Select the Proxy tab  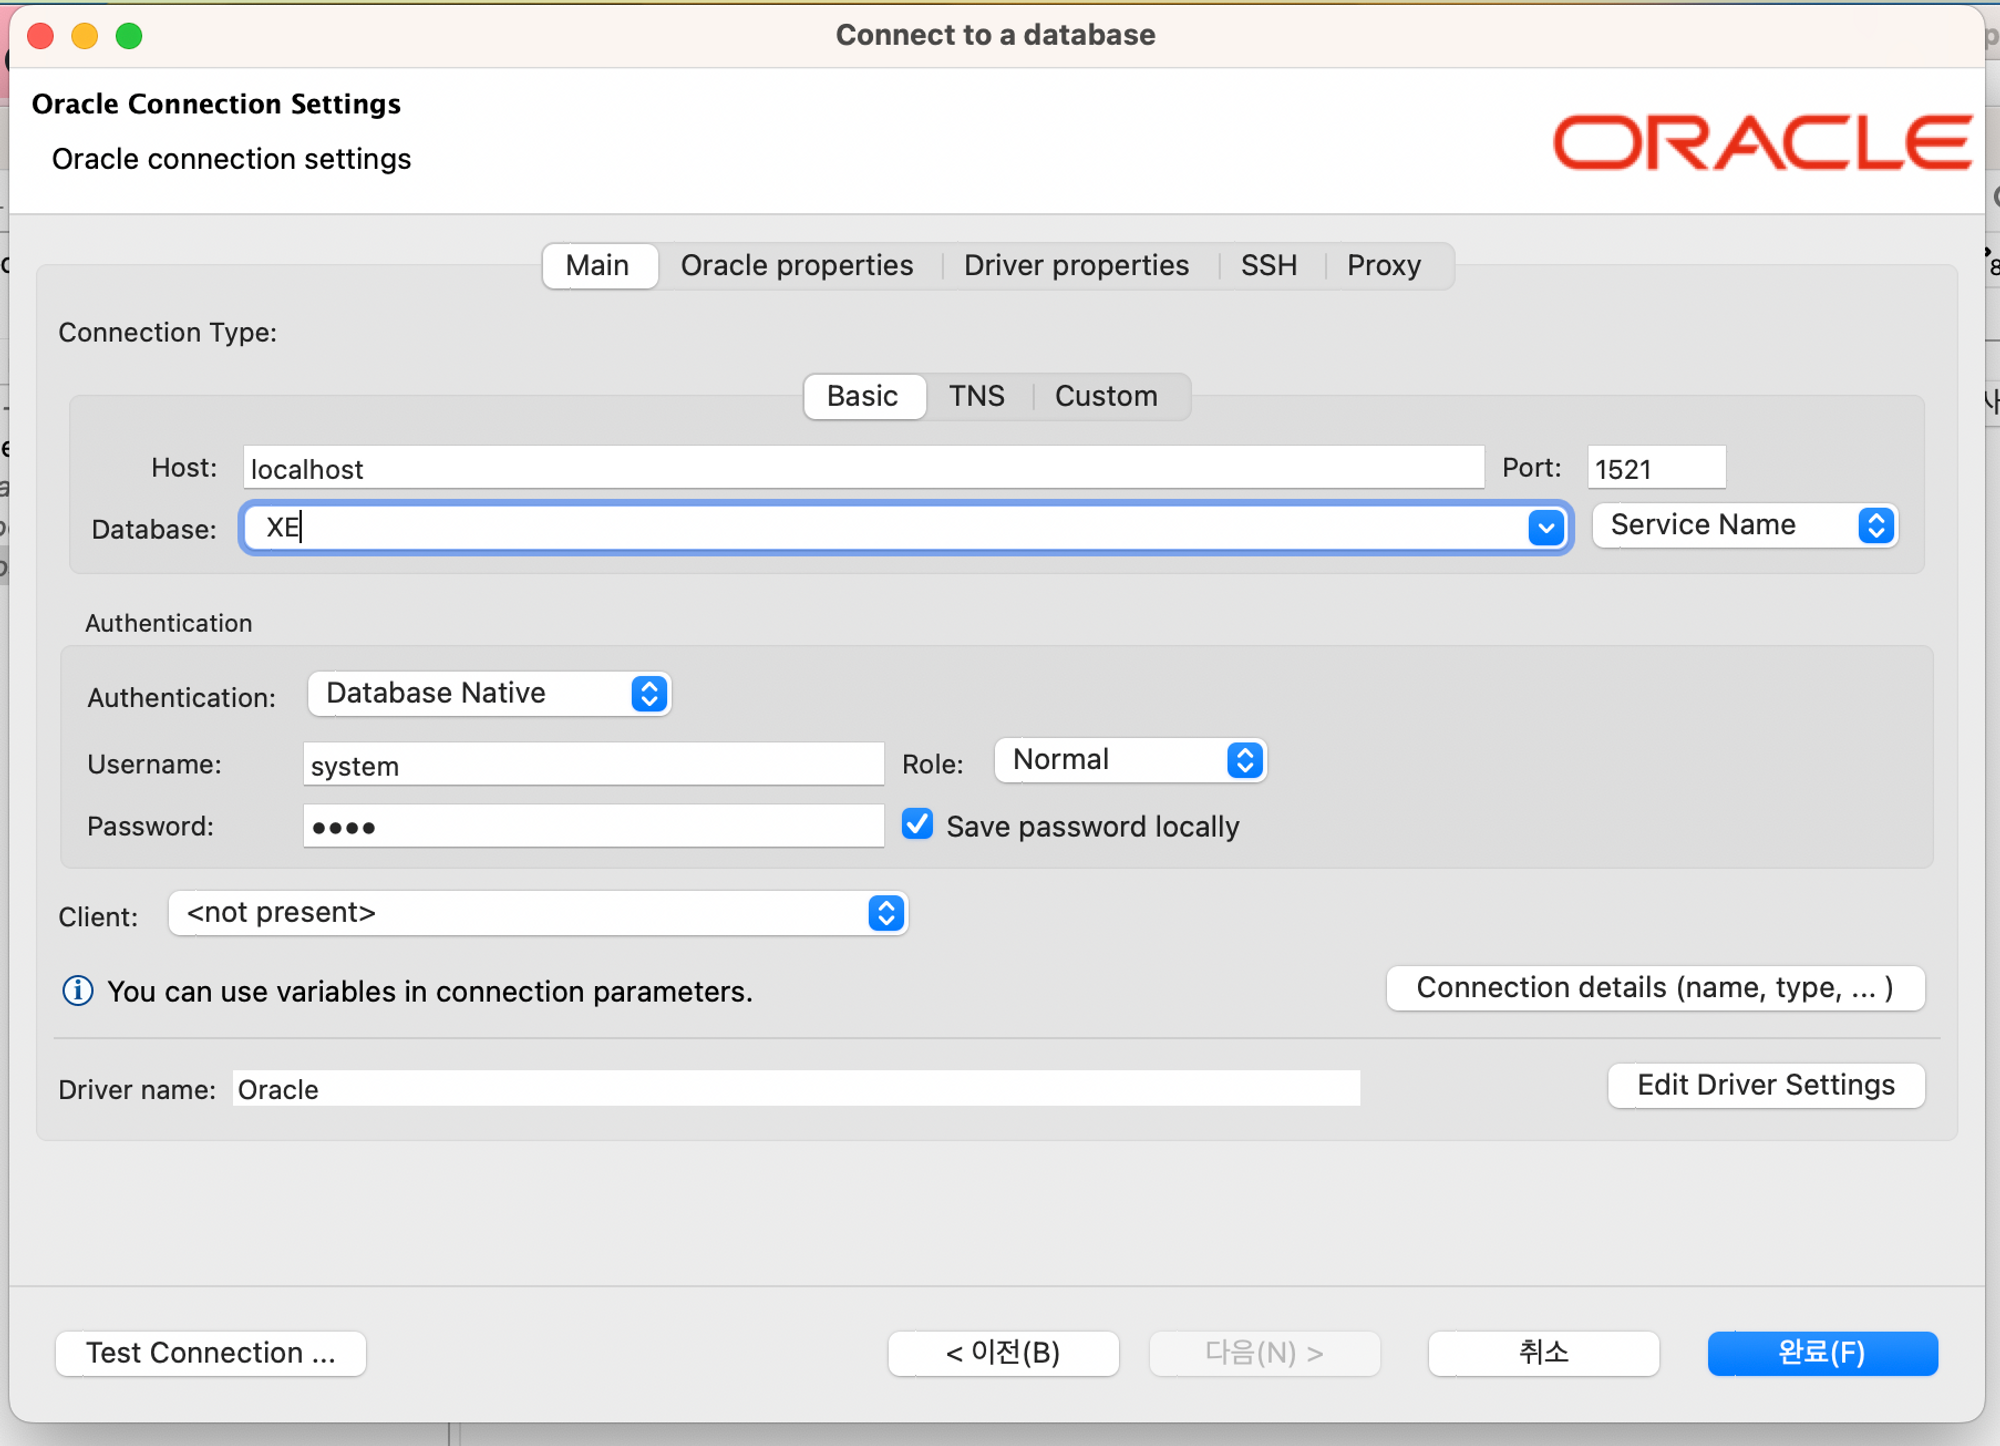click(1383, 265)
